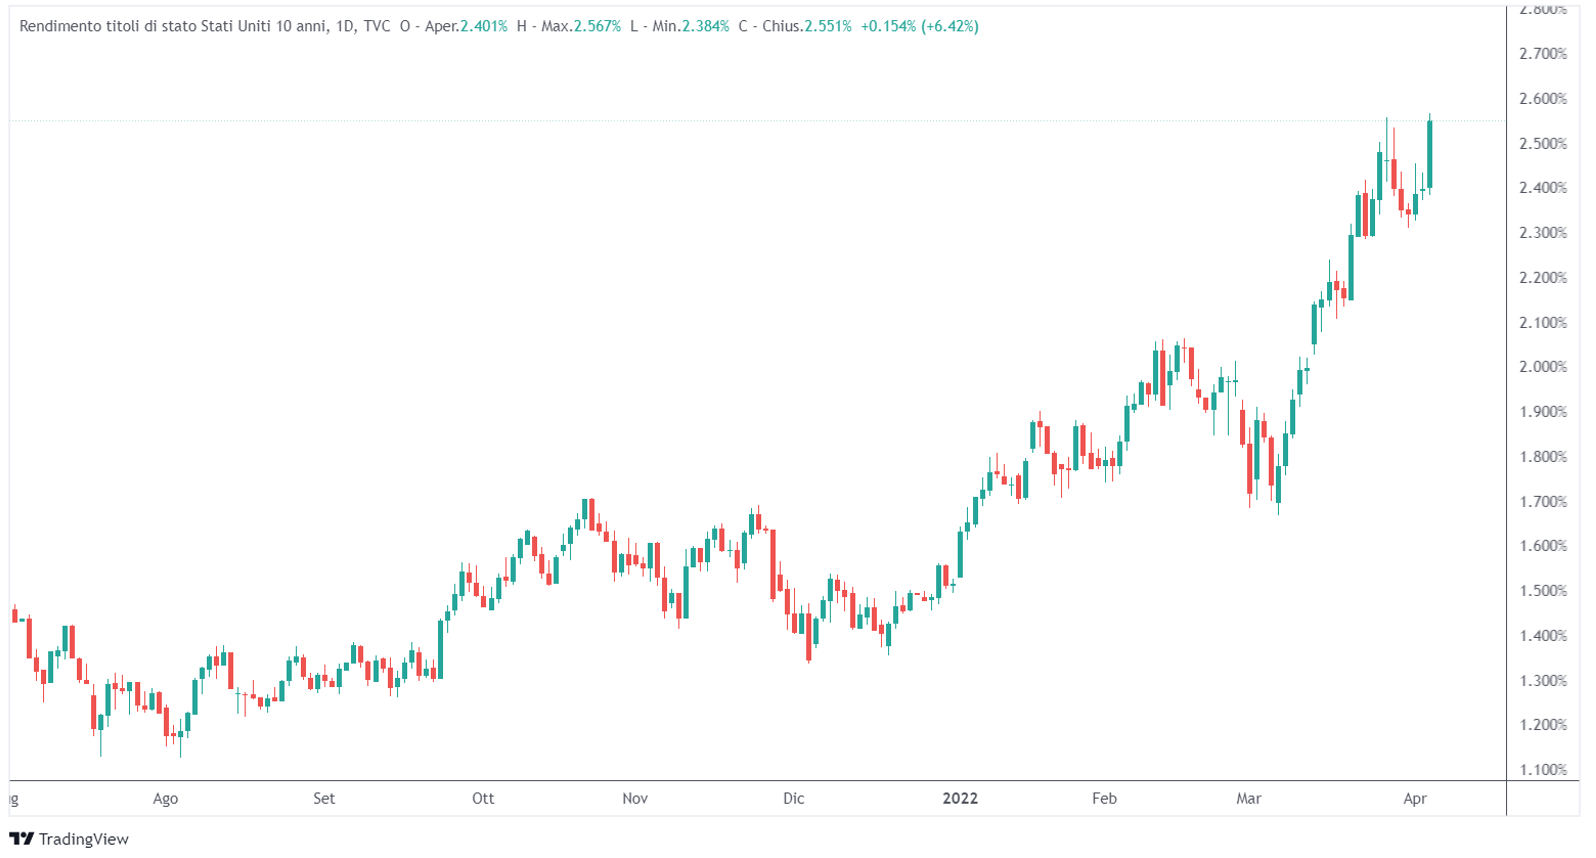Viewport: 1596px width, 858px height.
Task: Click the chart title Rendimento titoli di stato
Action: pos(172,26)
